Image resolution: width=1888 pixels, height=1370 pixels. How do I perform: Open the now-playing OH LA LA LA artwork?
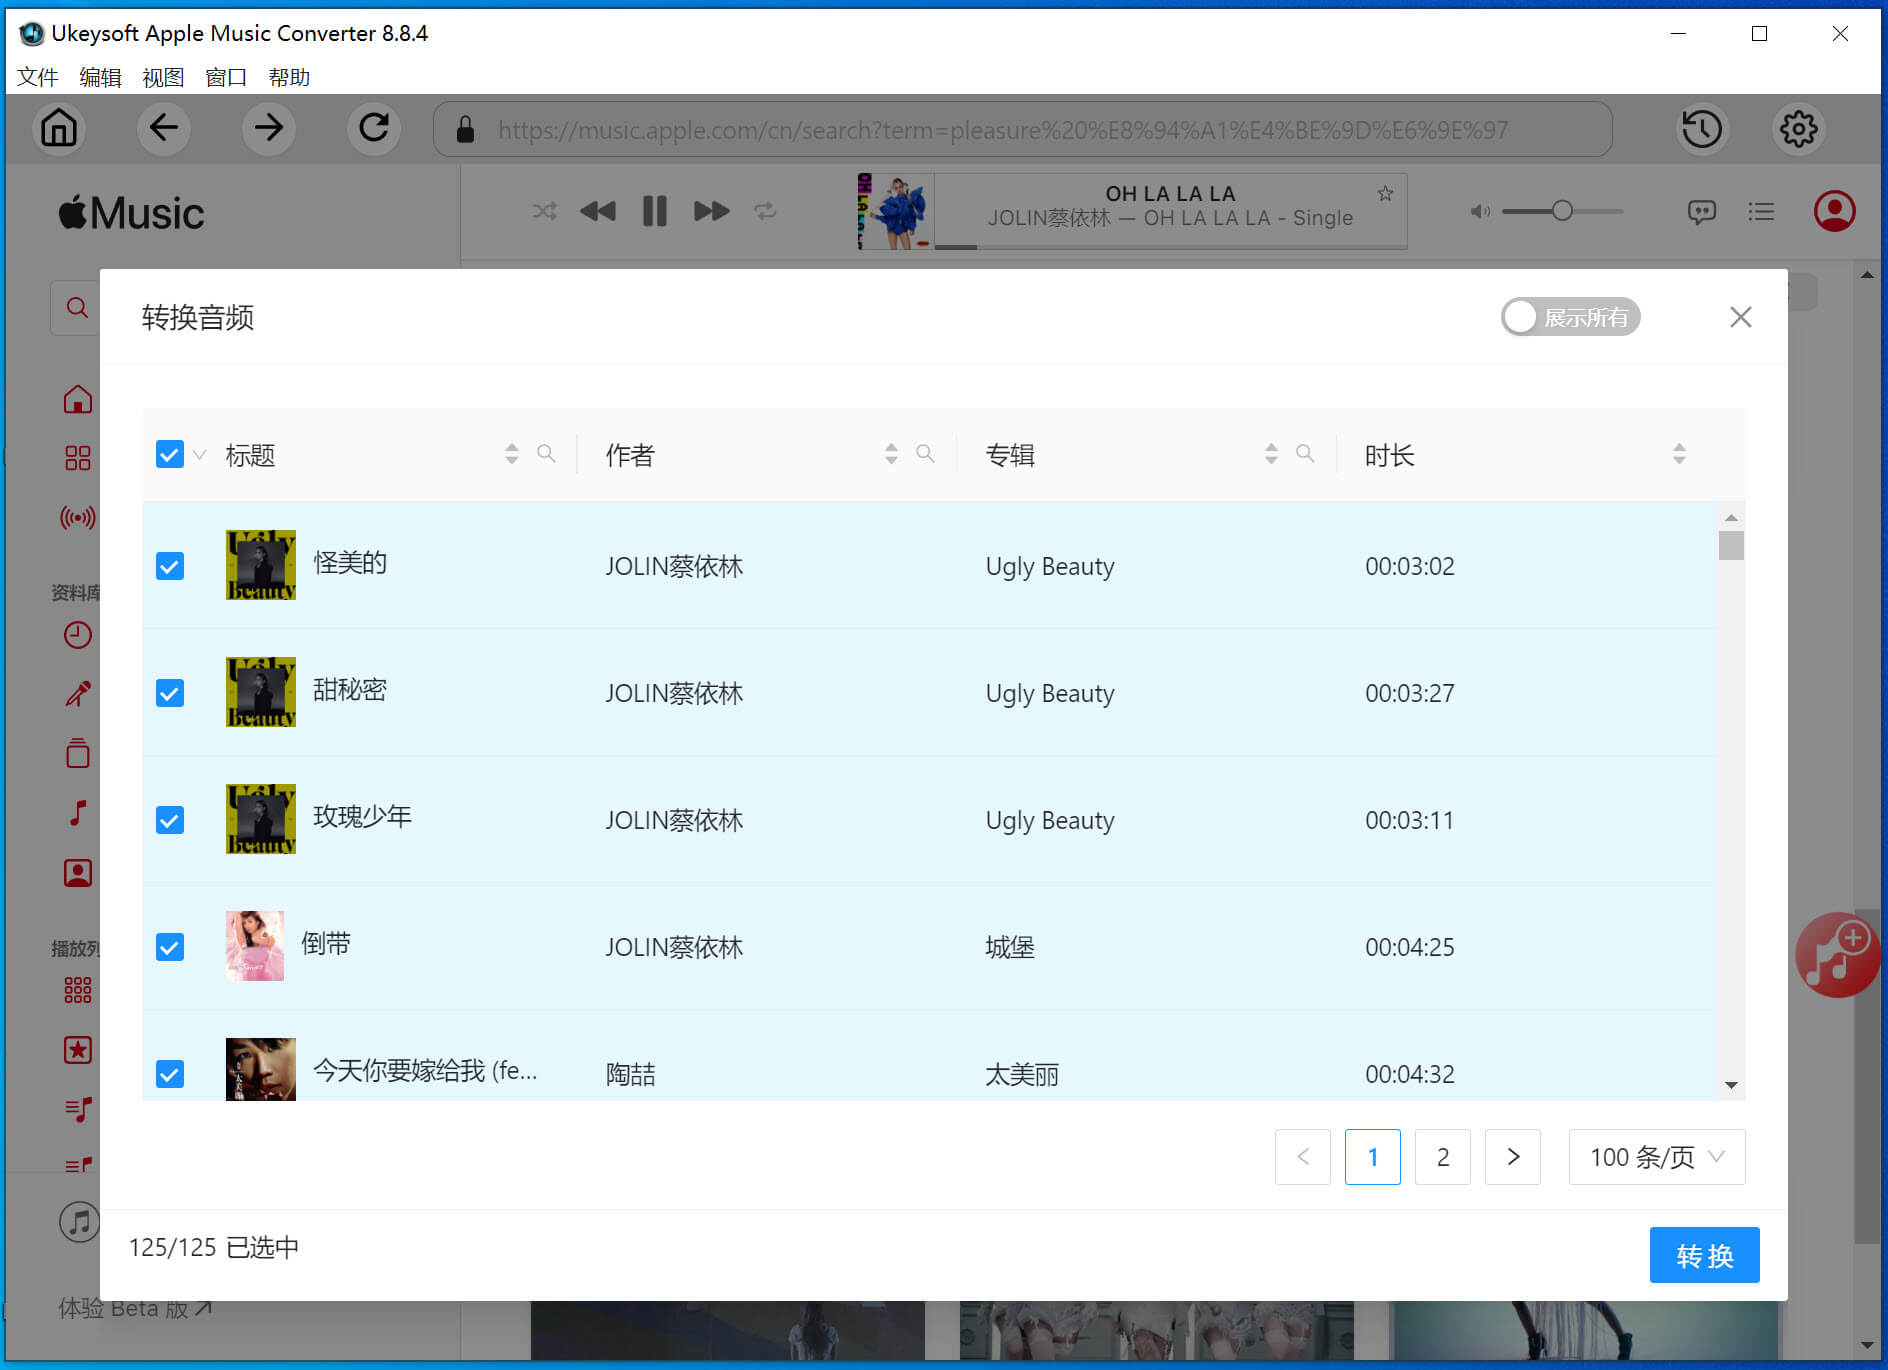click(895, 211)
